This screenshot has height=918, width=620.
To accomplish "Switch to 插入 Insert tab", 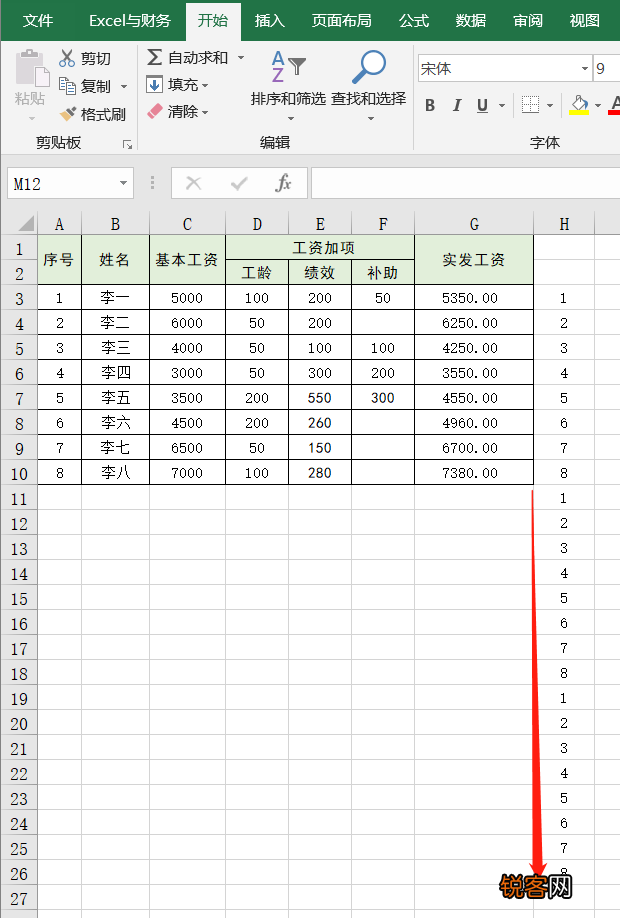I will 269,21.
